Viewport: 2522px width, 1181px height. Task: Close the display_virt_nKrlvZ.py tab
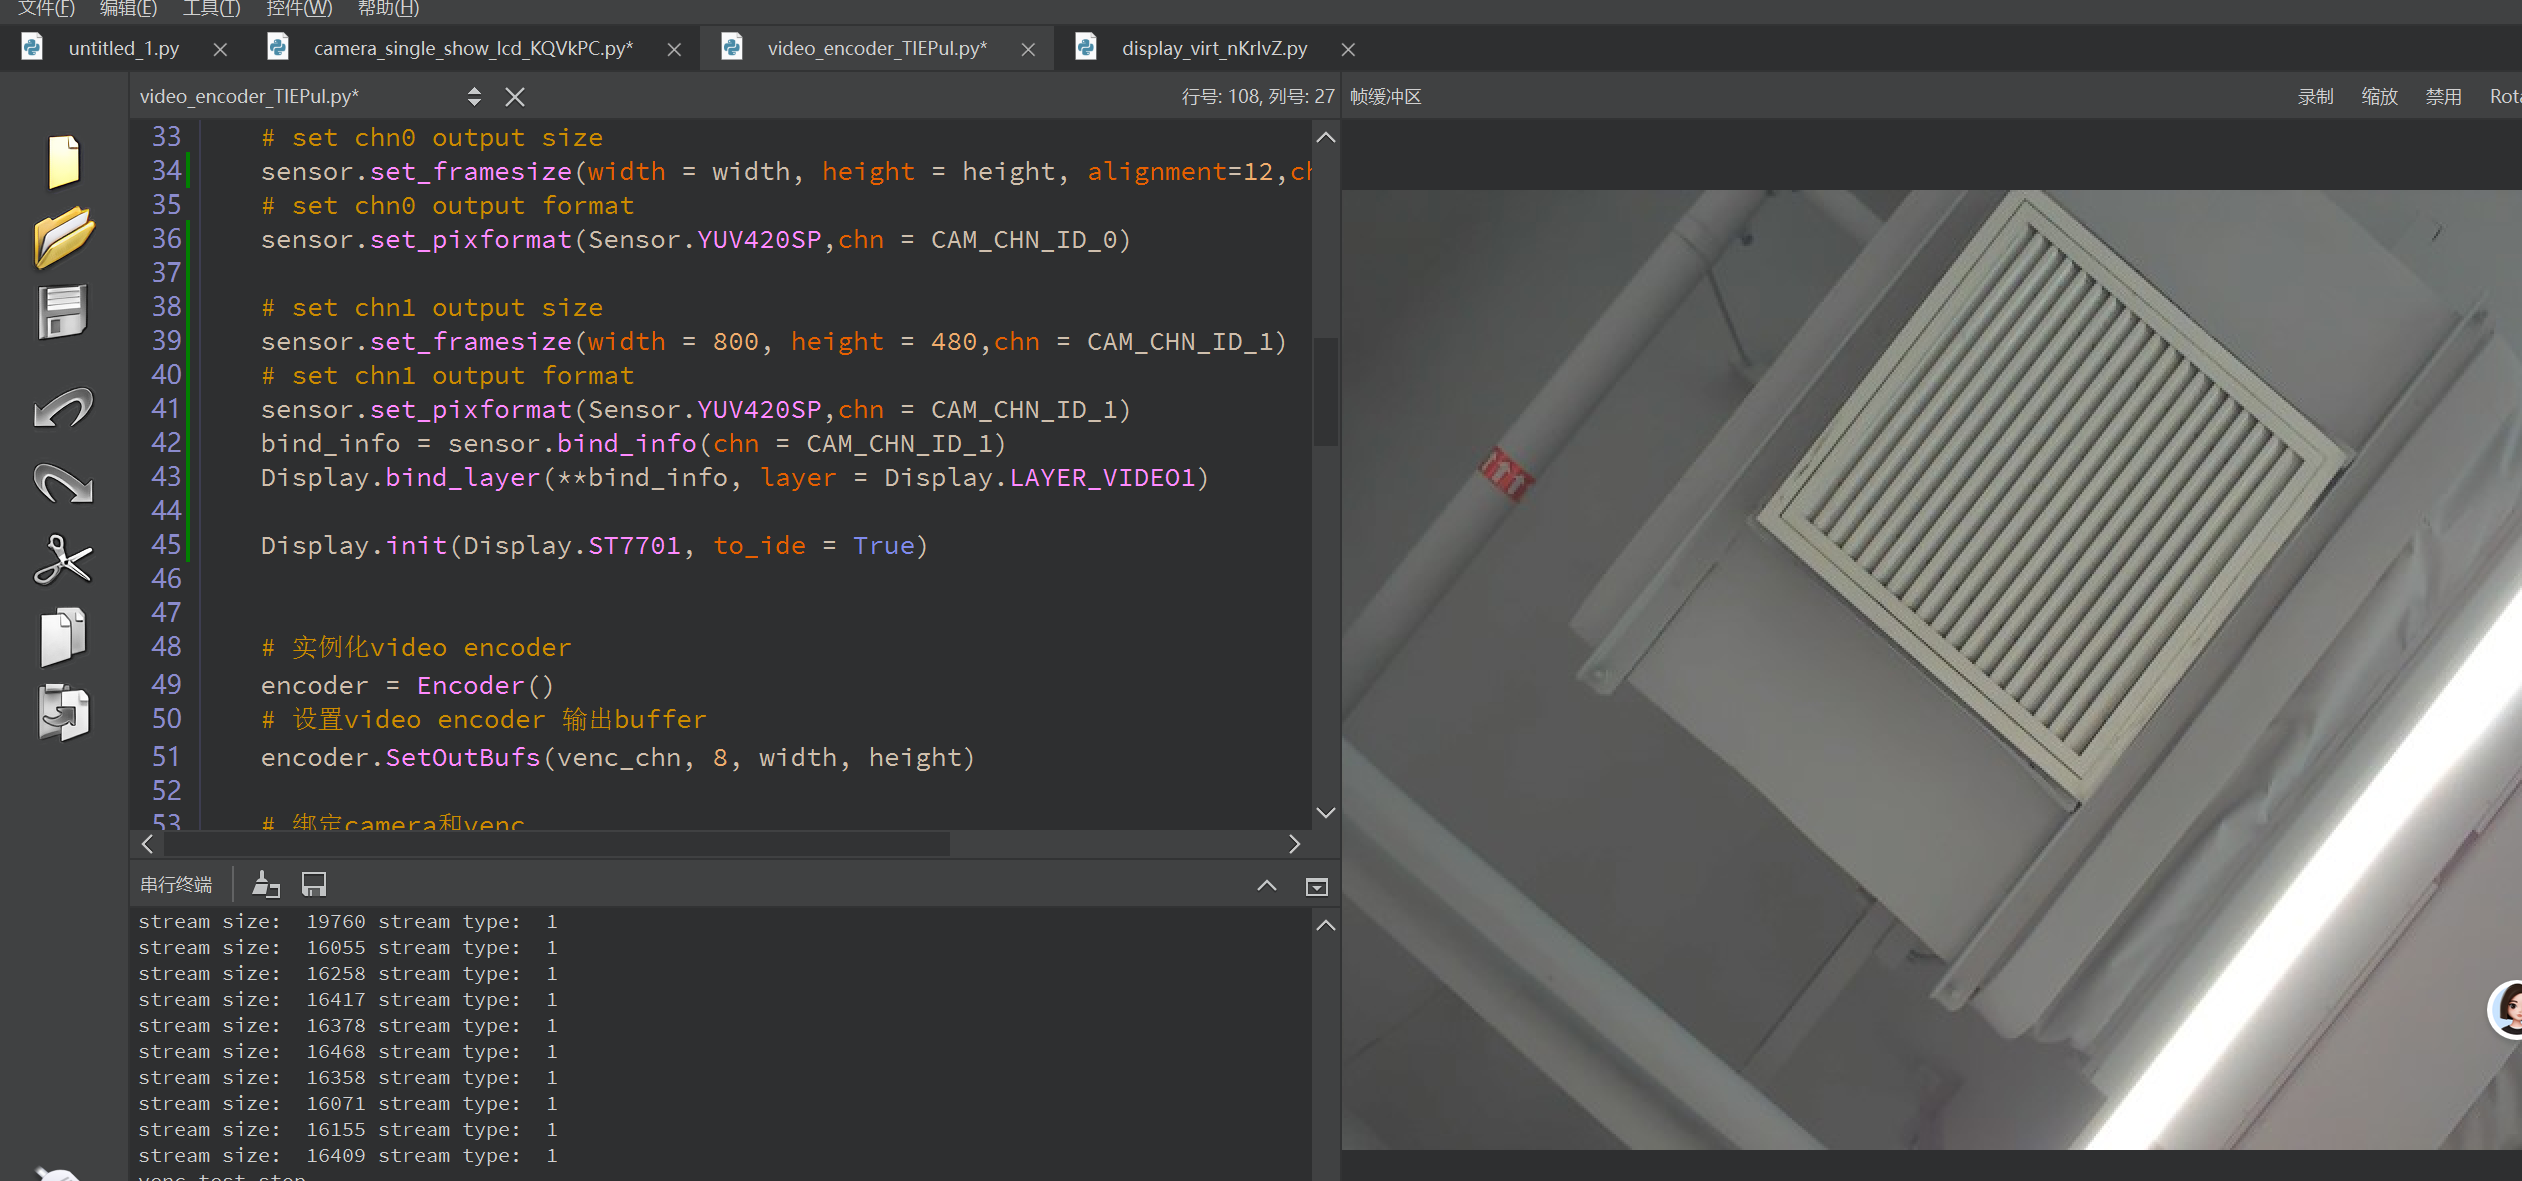point(1348,49)
